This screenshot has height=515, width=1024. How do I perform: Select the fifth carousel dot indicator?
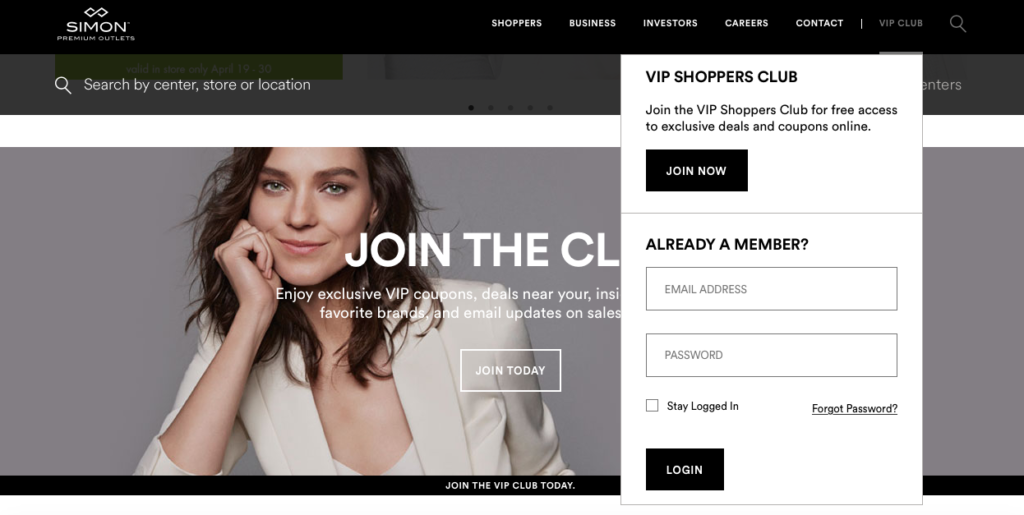point(549,108)
